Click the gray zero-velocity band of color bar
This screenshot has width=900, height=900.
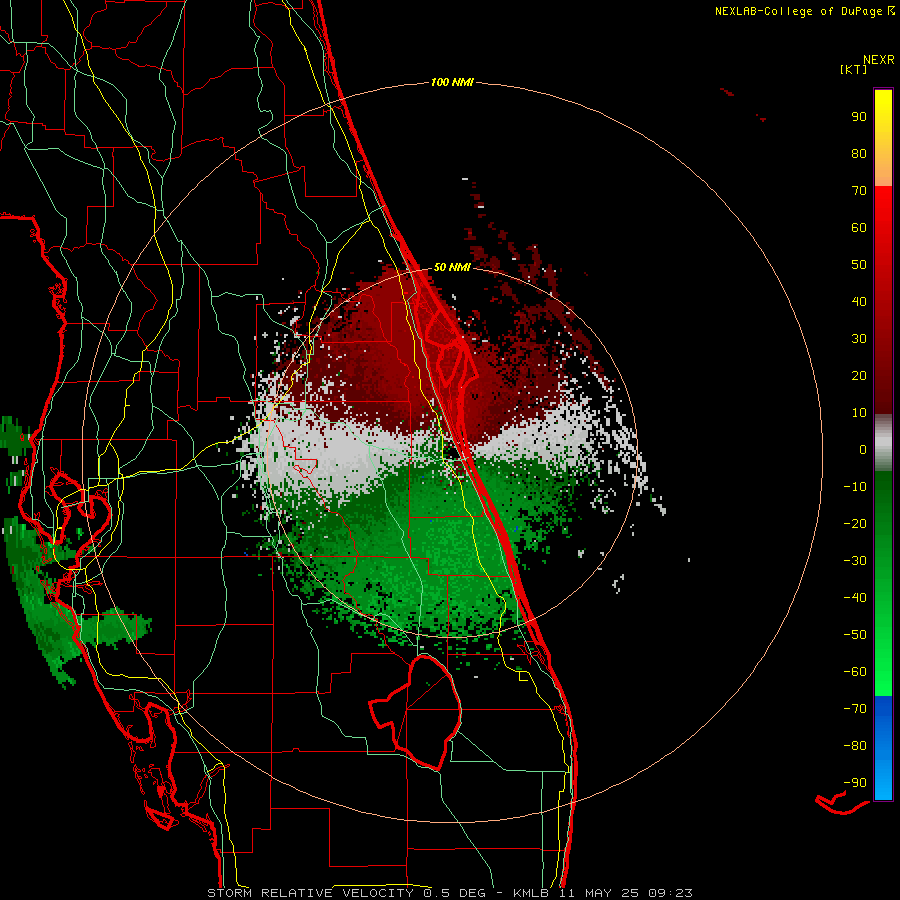(x=883, y=443)
